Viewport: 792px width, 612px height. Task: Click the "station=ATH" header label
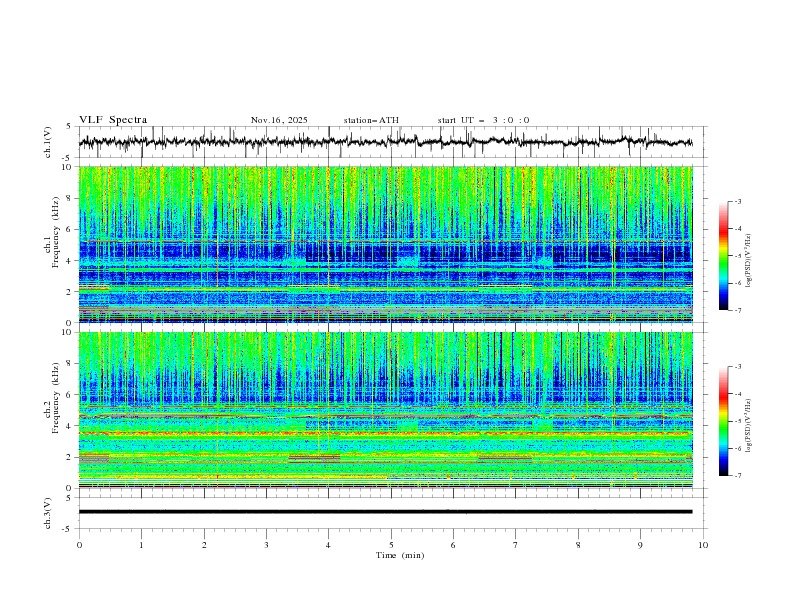click(x=371, y=120)
